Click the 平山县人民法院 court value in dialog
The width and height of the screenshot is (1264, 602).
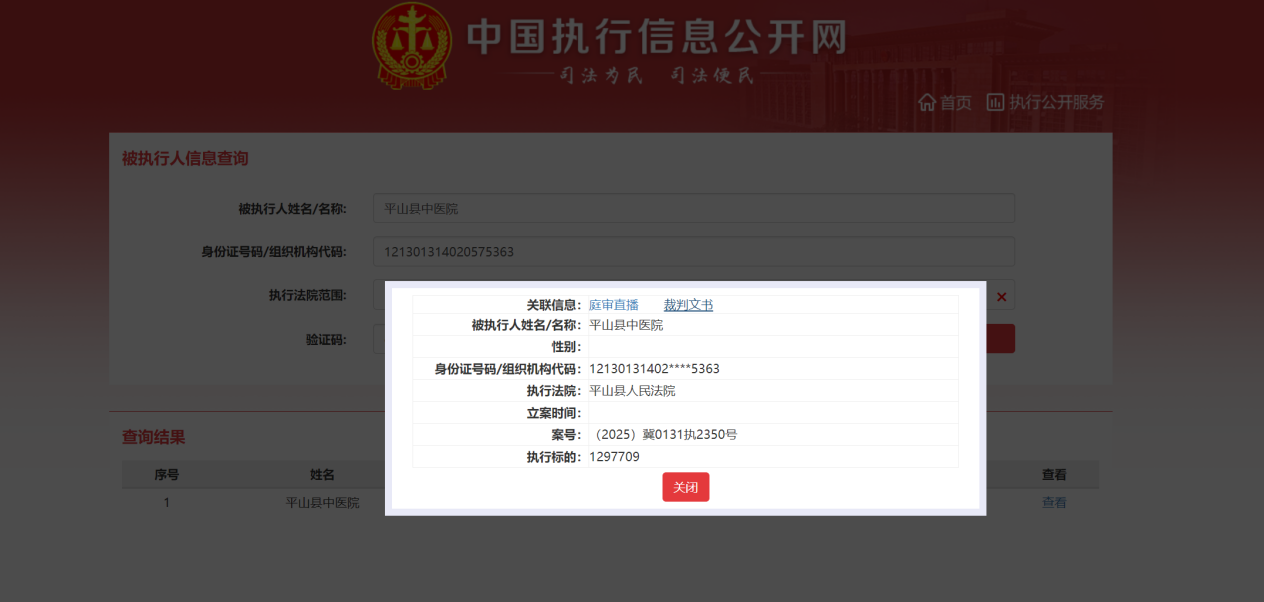click(x=632, y=391)
